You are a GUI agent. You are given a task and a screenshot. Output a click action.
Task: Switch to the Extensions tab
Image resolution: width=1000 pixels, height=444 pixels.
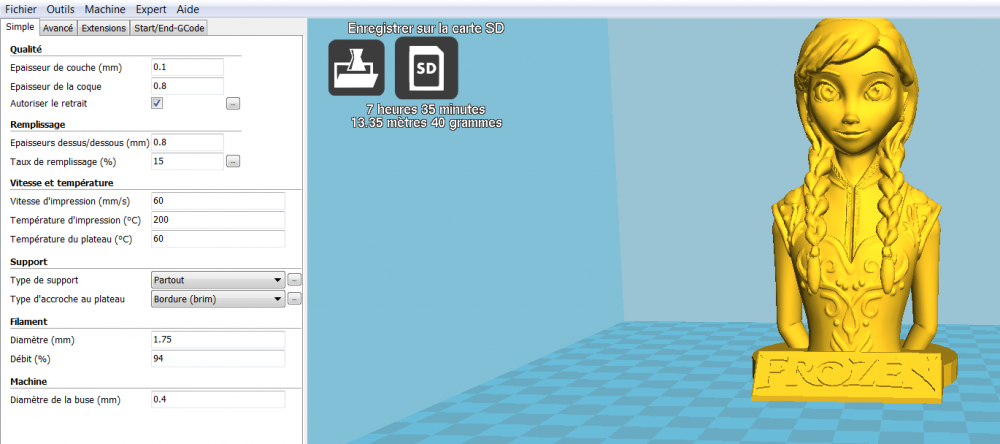point(104,28)
